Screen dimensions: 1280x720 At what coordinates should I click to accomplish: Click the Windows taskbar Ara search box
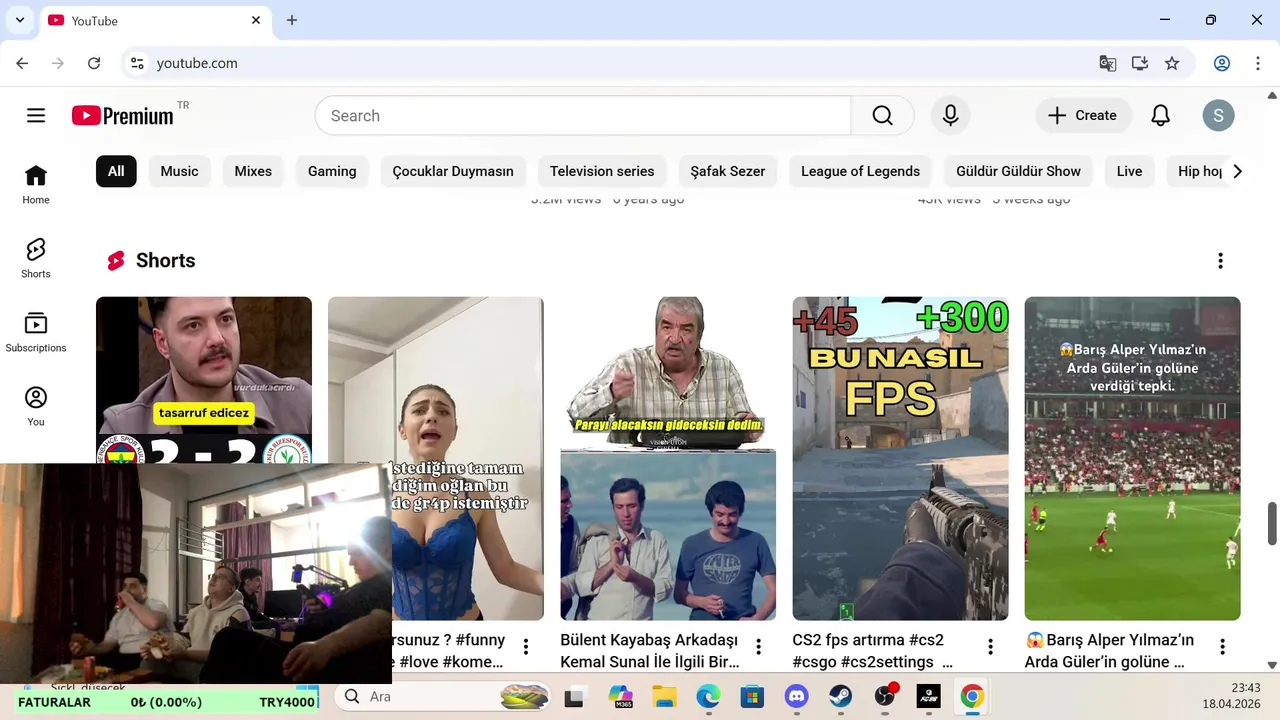click(x=444, y=697)
